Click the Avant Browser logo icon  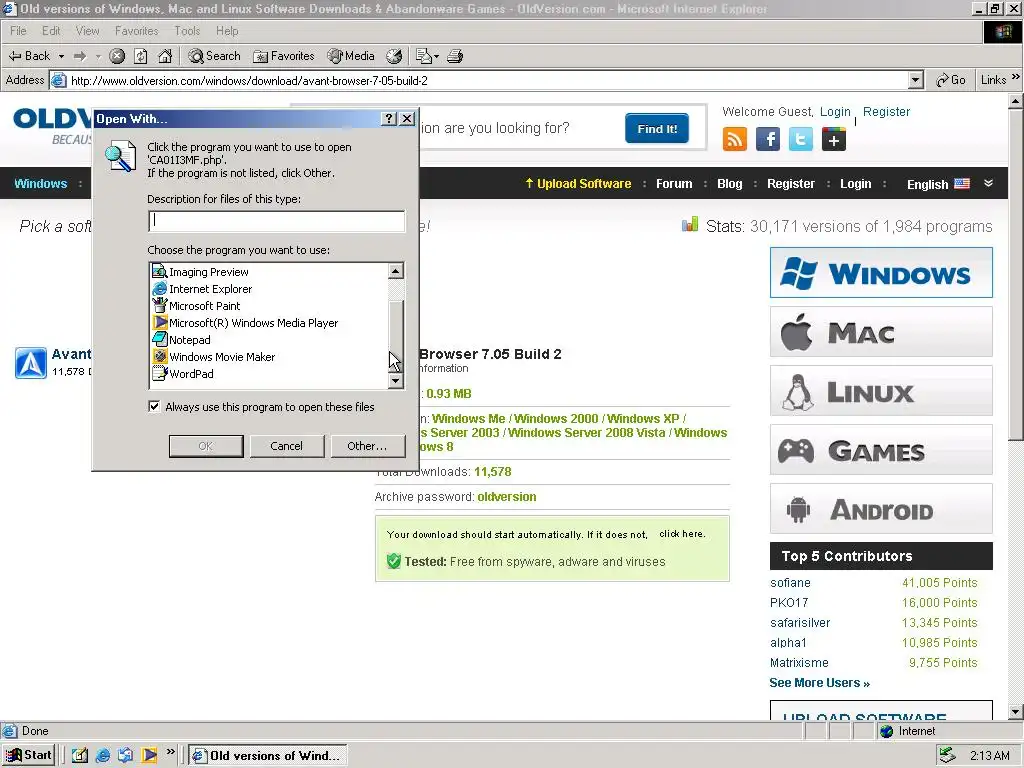pyautogui.click(x=31, y=363)
